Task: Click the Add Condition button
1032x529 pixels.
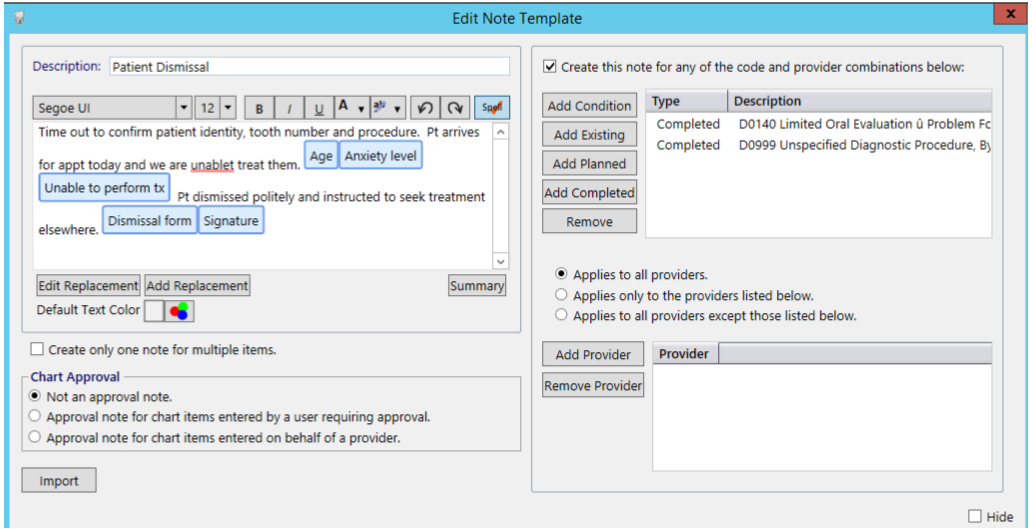Action: 590,106
